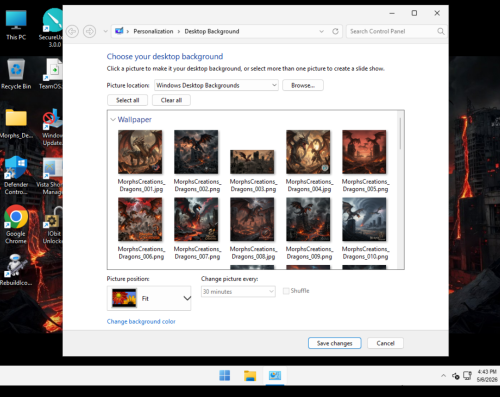Image resolution: width=500 pixels, height=397 pixels.
Task: Click the settings sync tray icon
Action: click(x=456, y=376)
